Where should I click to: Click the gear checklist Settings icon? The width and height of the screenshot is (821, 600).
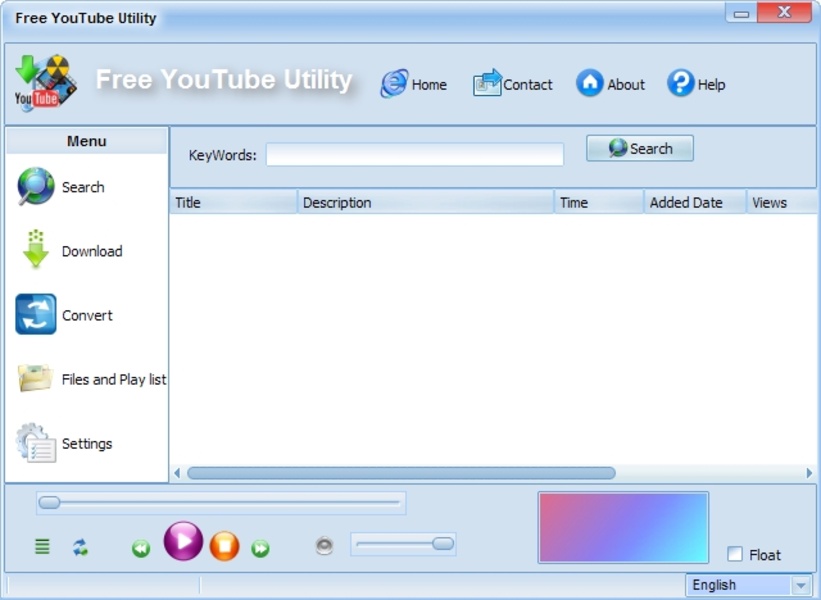[36, 443]
